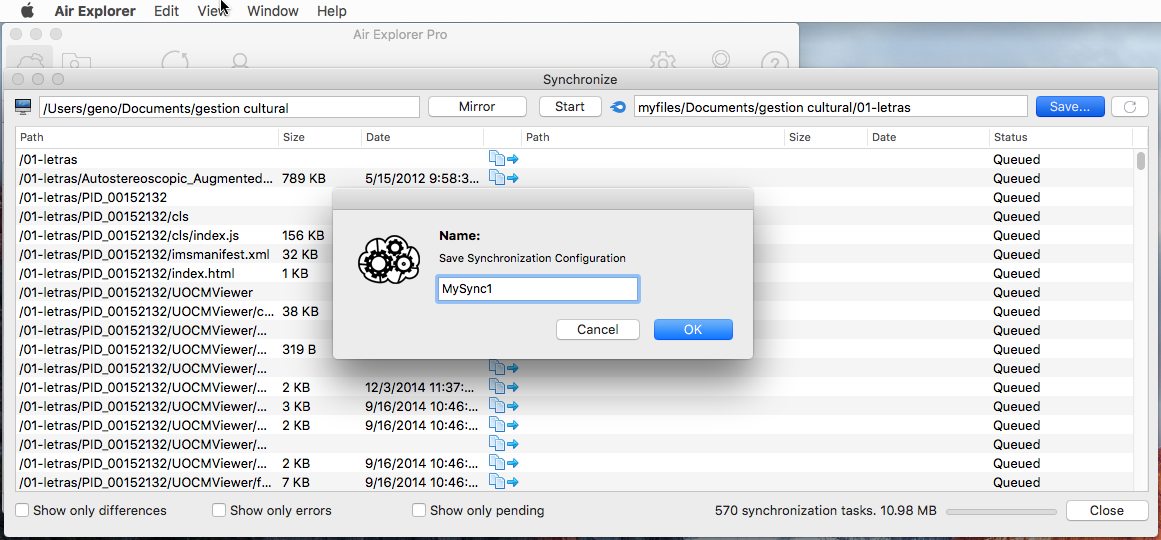Open the Window menu
Screen dimensions: 1161x540
[x=272, y=11]
